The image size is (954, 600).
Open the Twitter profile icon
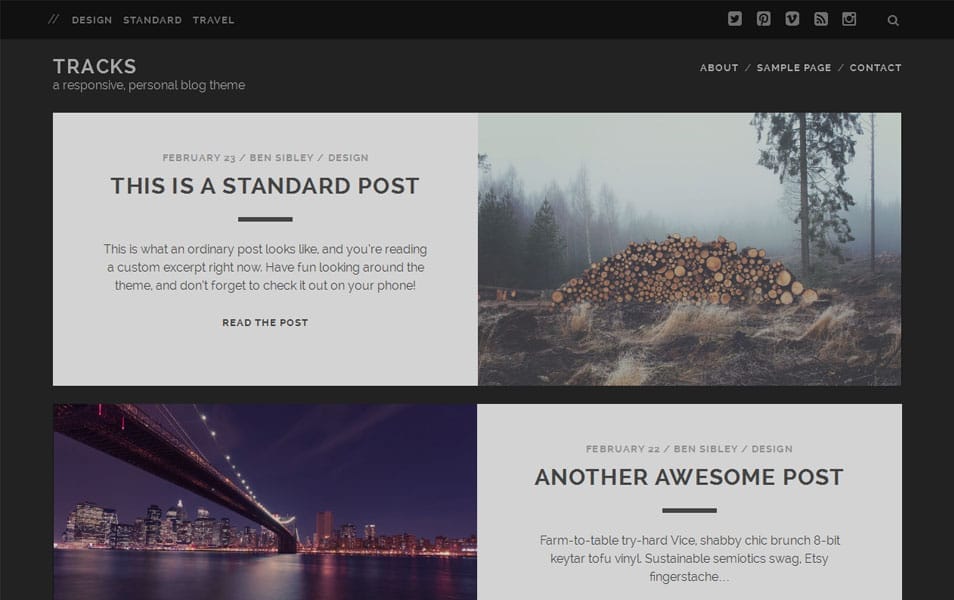735,19
